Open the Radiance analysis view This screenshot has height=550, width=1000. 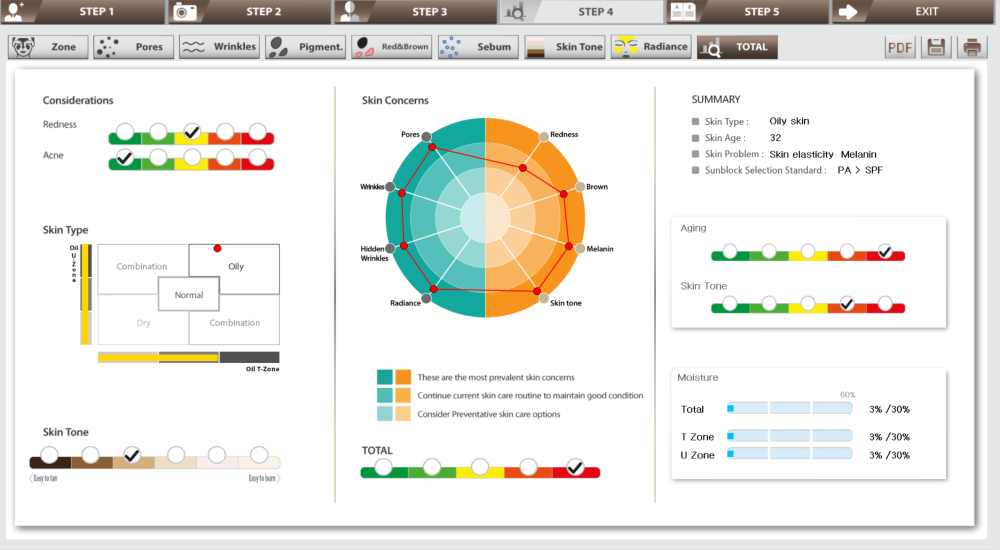pyautogui.click(x=650, y=47)
